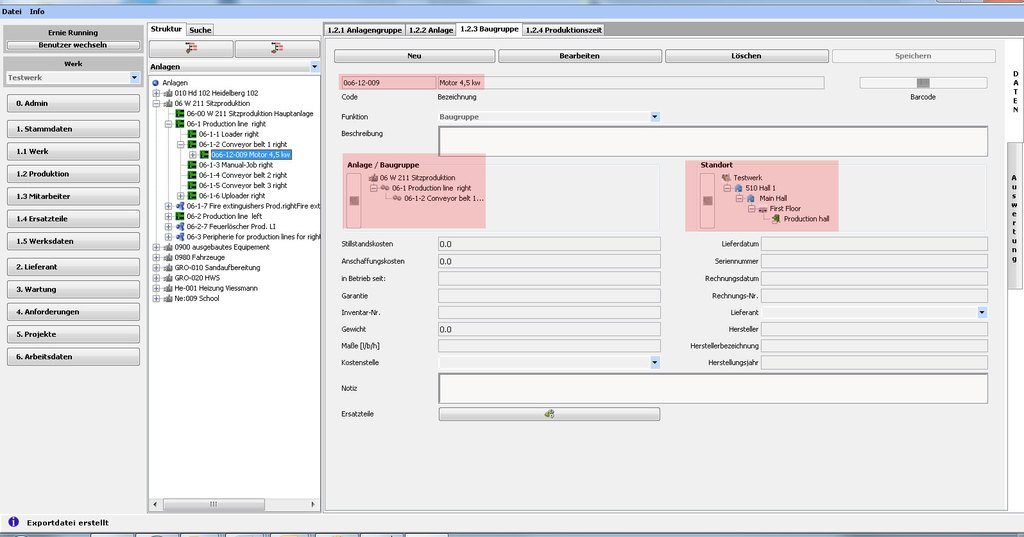Screen dimensions: 1024x537
Task: Click the left tree toolbar button under Struktur
Action: [x=191, y=48]
